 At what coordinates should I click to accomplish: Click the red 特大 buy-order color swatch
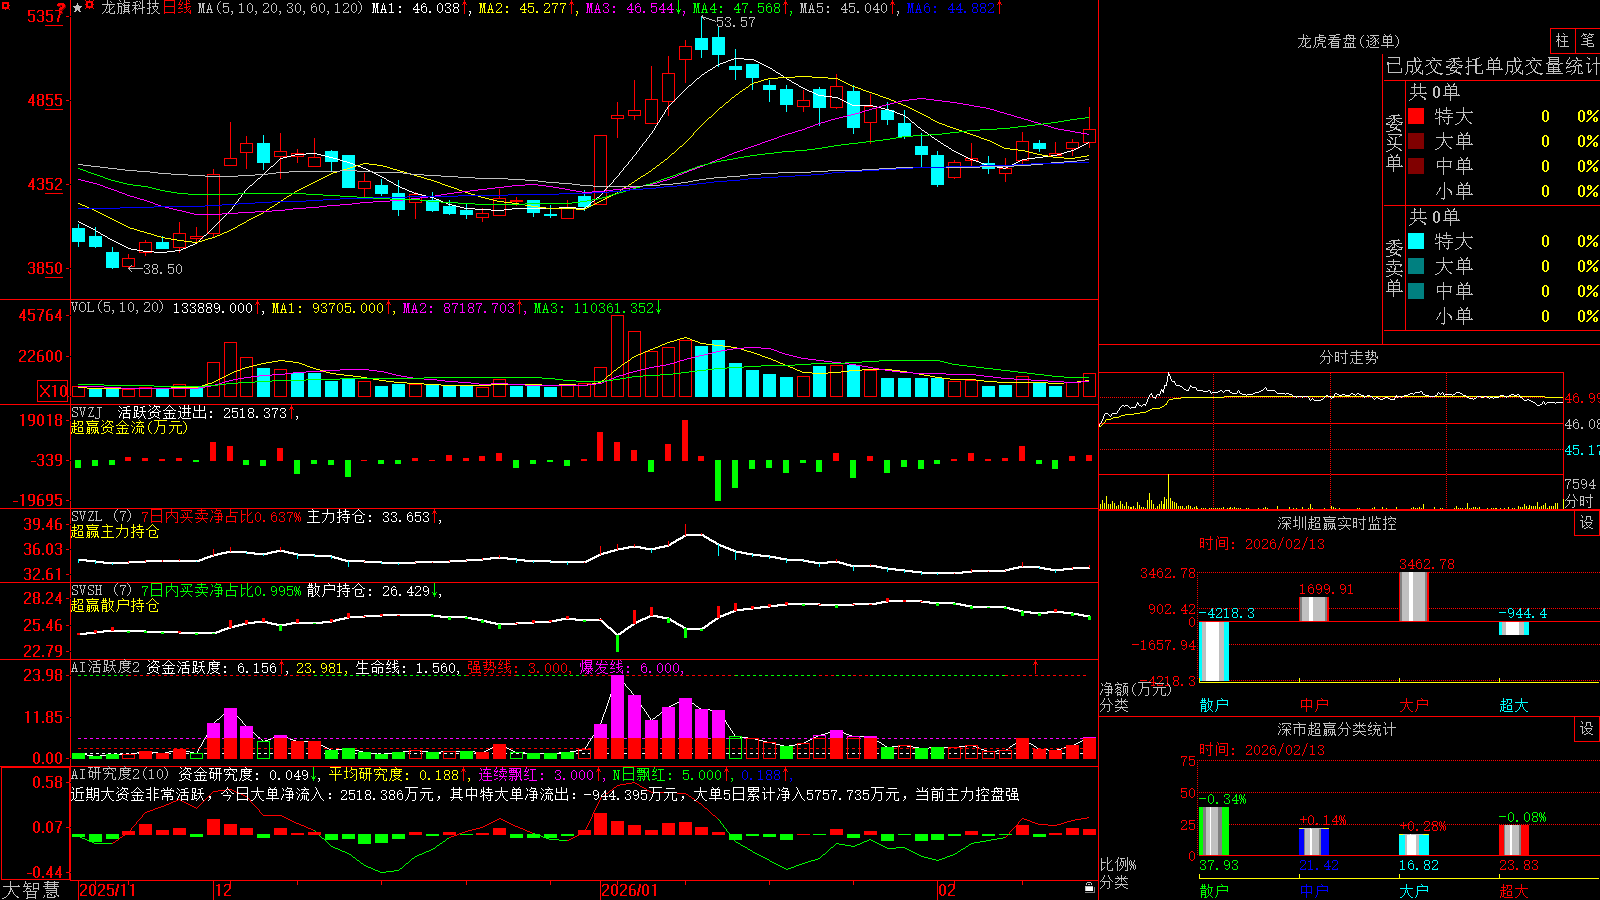(1416, 116)
